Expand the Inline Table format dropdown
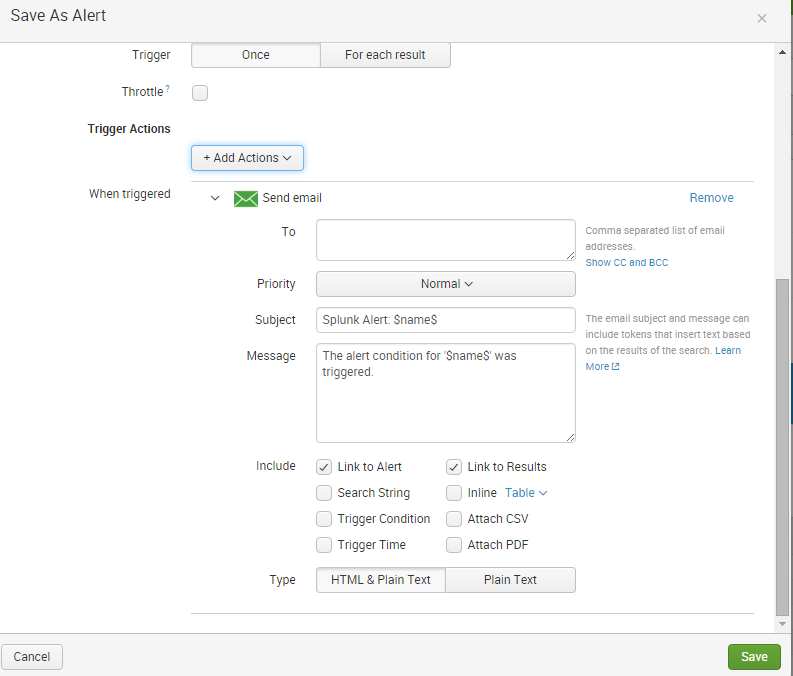 pos(526,493)
